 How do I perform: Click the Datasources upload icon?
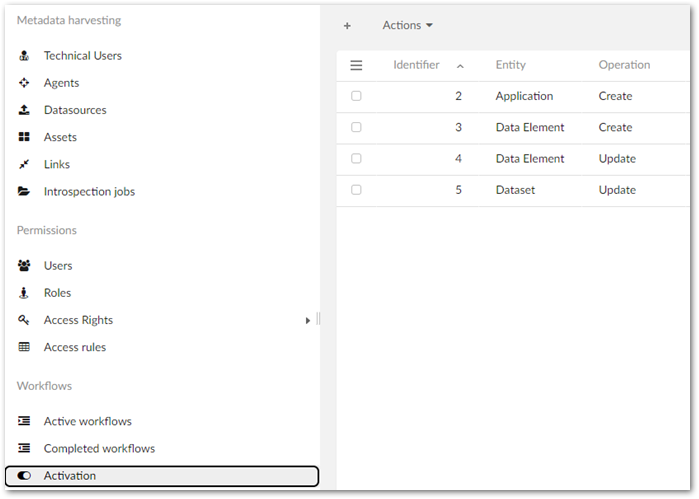tap(24, 110)
